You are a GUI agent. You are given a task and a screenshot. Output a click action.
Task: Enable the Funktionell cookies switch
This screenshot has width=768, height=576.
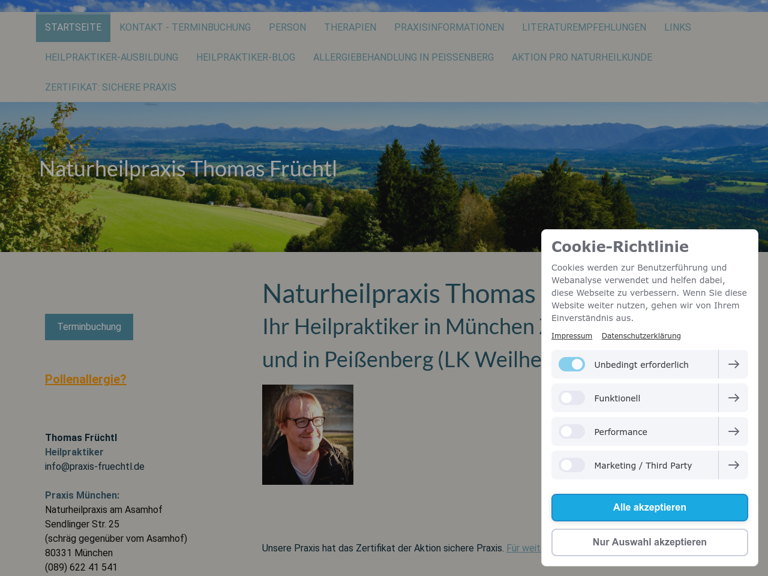(572, 398)
